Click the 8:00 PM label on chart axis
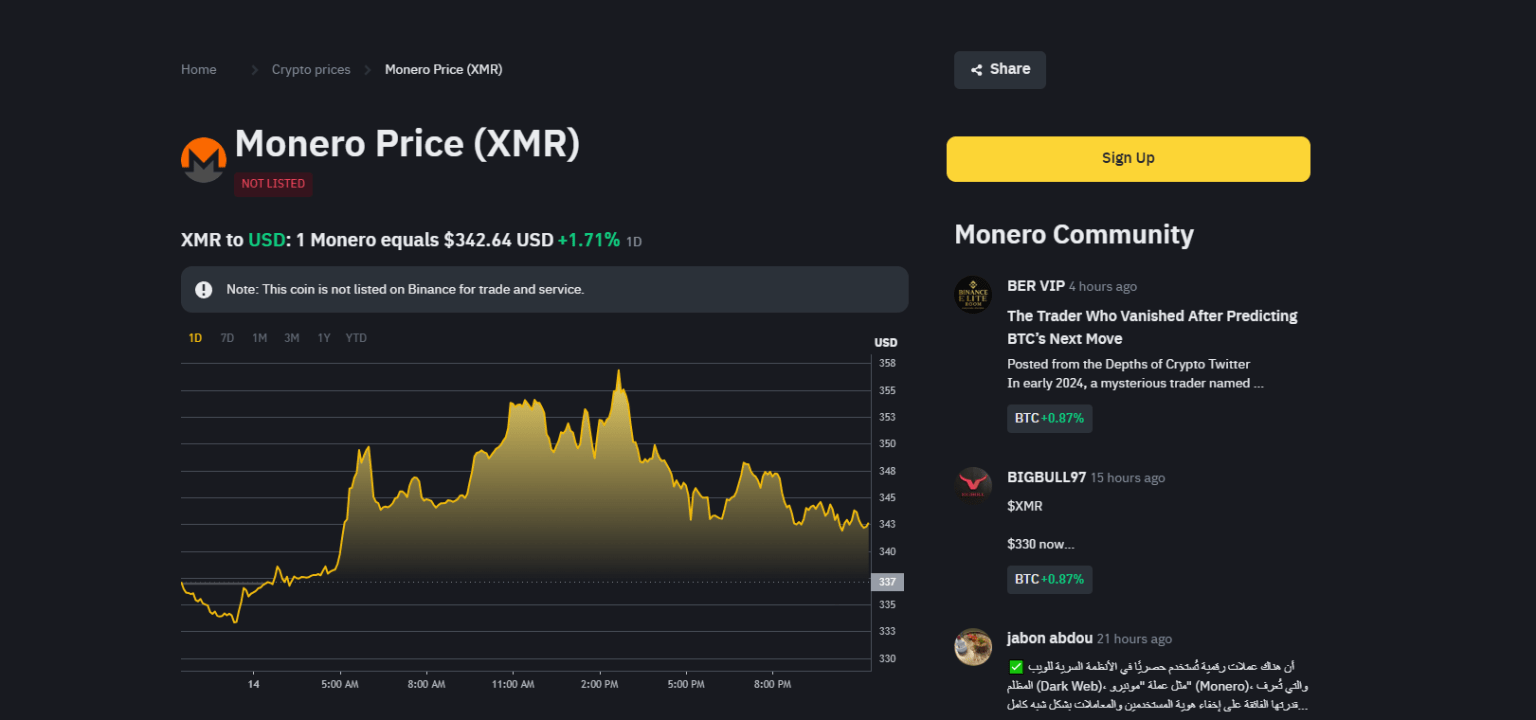 pyautogui.click(x=772, y=685)
